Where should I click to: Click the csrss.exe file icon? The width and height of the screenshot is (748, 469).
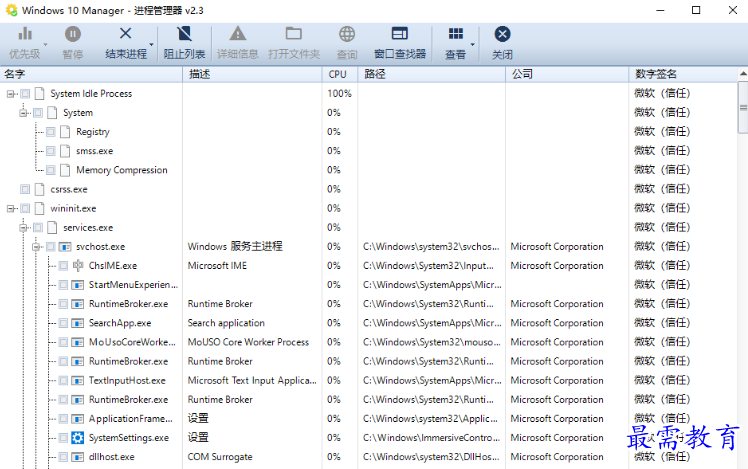tap(40, 189)
